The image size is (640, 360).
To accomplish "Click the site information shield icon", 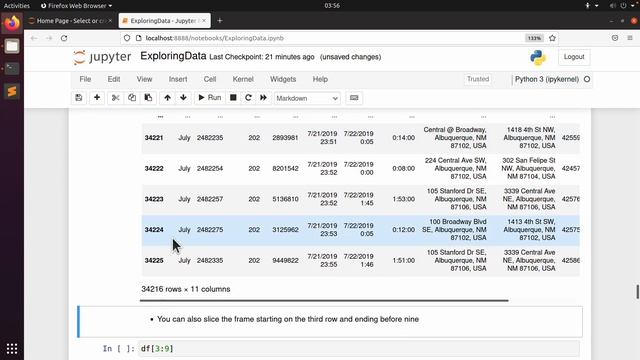I will point(127,38).
